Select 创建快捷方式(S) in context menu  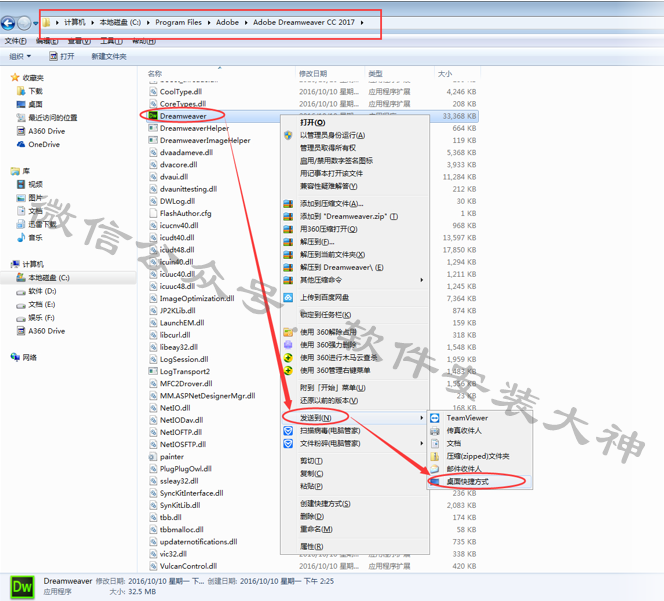click(325, 504)
